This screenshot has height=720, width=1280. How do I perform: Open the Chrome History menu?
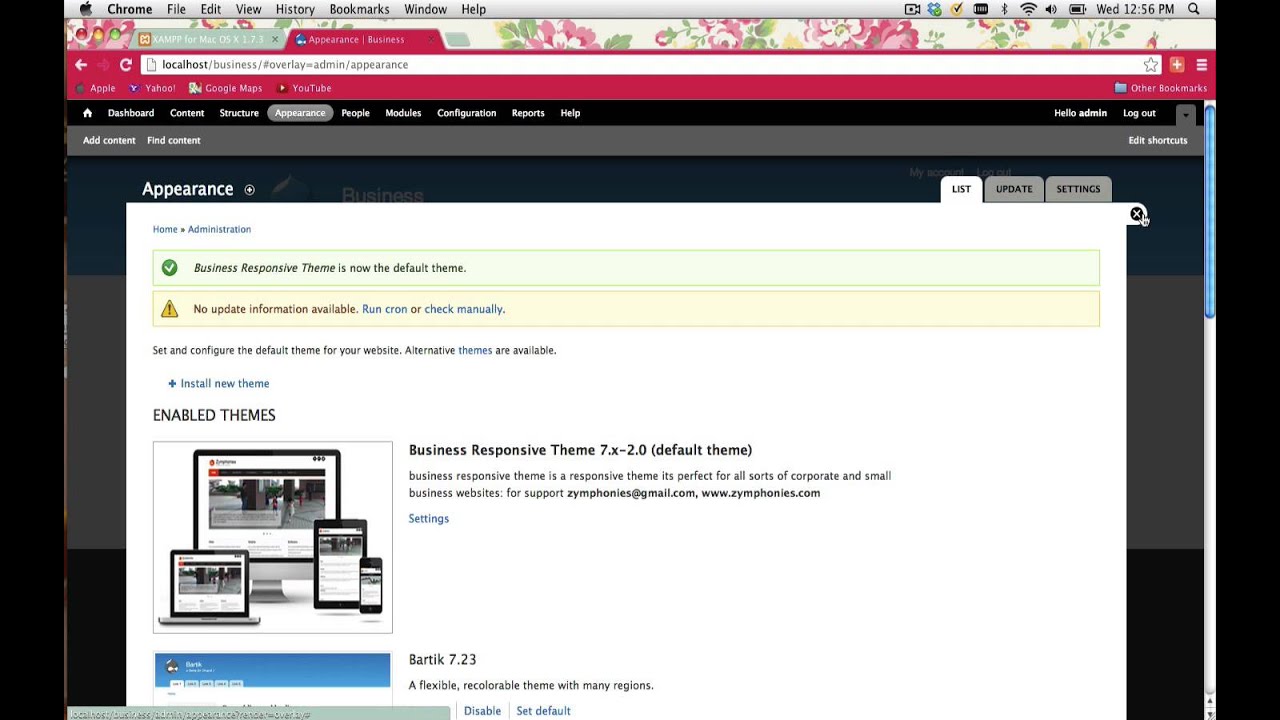295,9
